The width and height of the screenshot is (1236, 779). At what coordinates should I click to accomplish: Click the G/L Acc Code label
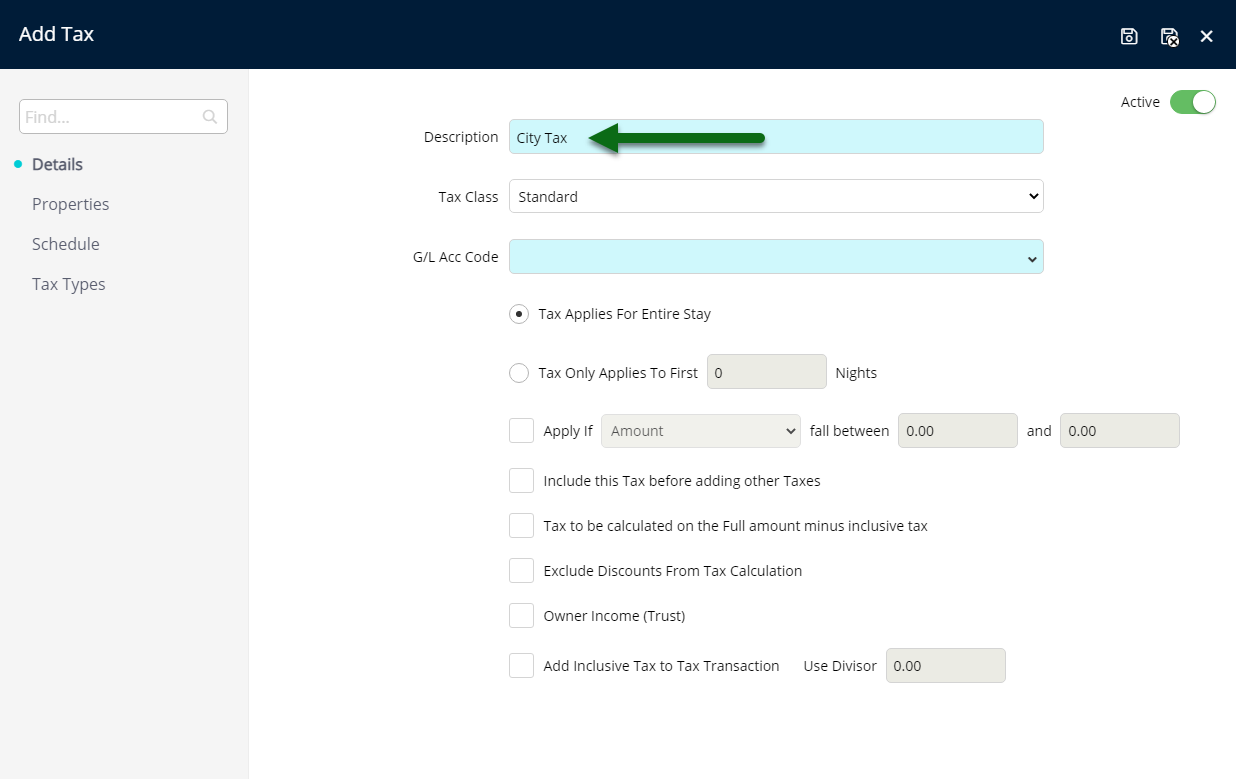click(x=456, y=257)
